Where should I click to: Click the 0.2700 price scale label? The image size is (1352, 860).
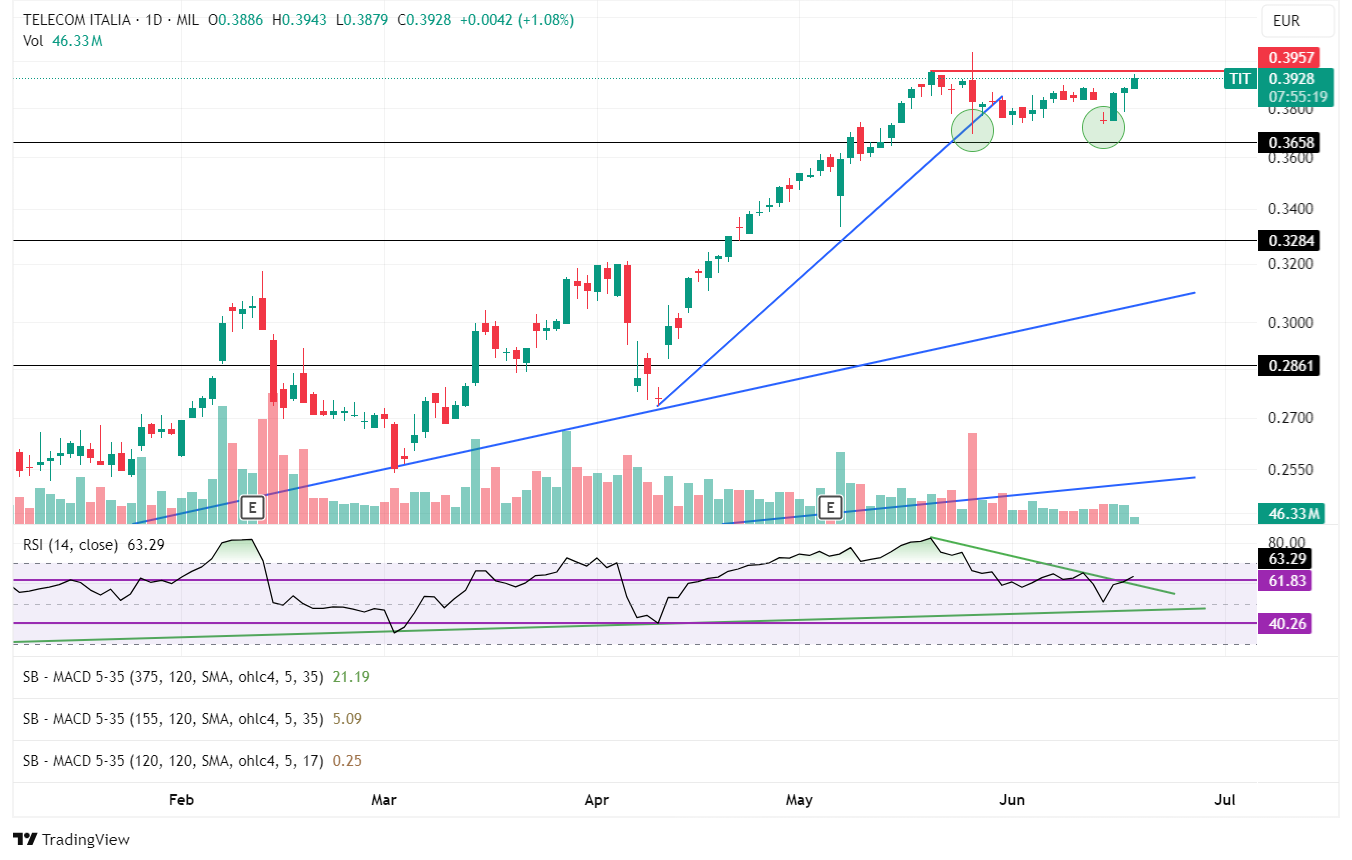(x=1290, y=417)
